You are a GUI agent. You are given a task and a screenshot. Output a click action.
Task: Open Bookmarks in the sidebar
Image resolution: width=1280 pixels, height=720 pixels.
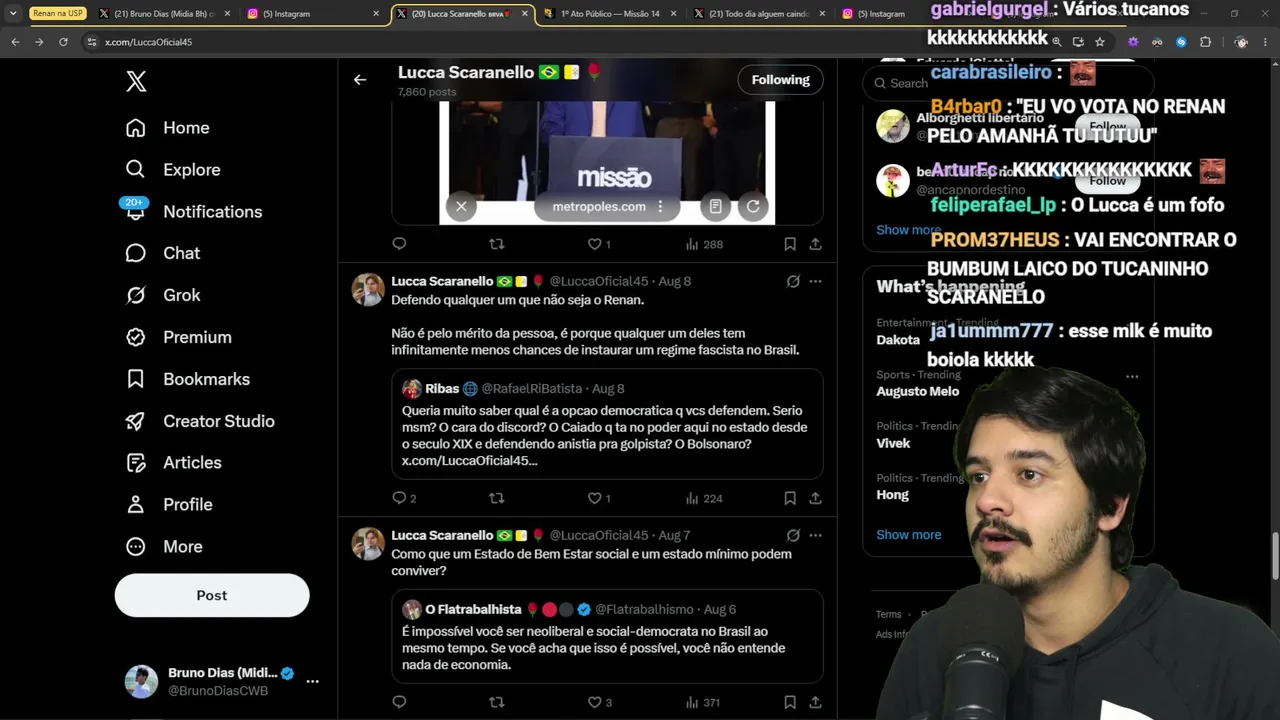click(x=187, y=379)
